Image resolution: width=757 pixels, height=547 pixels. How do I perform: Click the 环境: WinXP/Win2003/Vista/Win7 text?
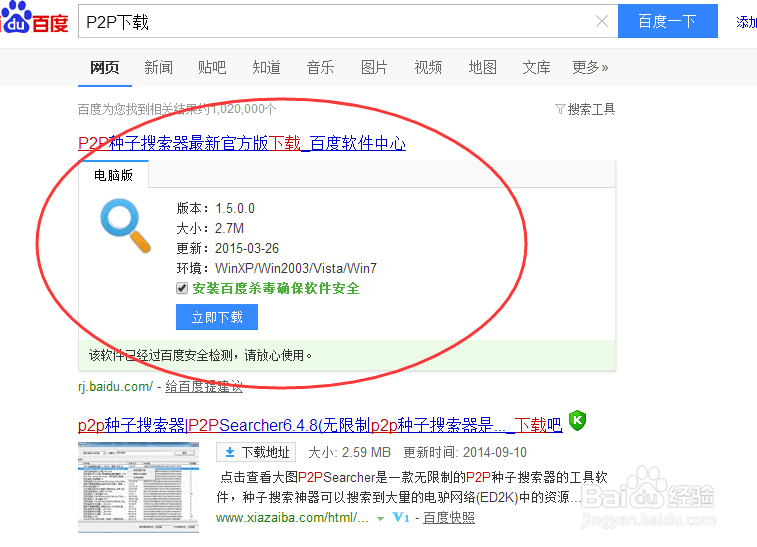click(x=277, y=268)
